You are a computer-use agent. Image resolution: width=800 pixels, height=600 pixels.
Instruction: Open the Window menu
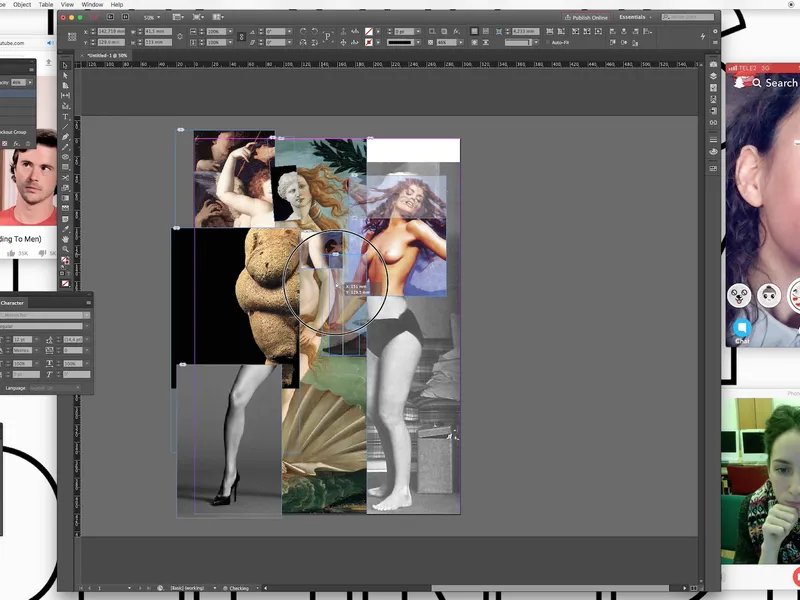(x=92, y=5)
